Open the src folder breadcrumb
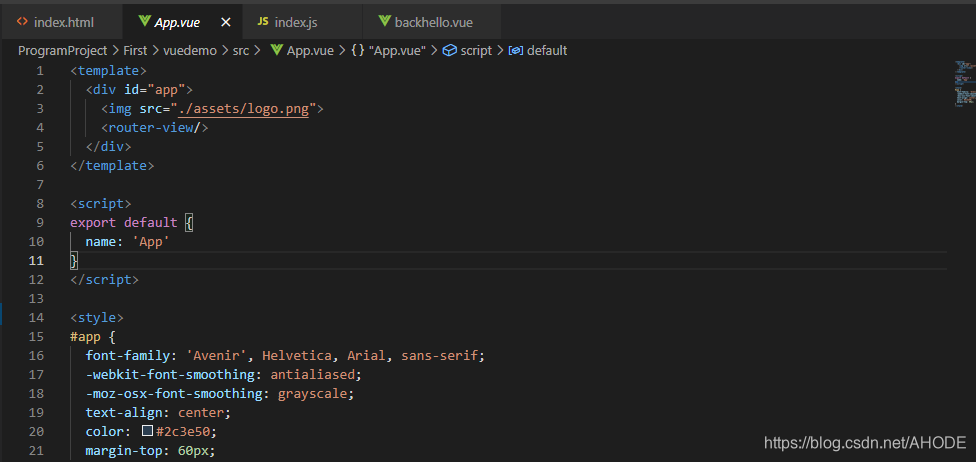976x462 pixels. click(x=241, y=50)
